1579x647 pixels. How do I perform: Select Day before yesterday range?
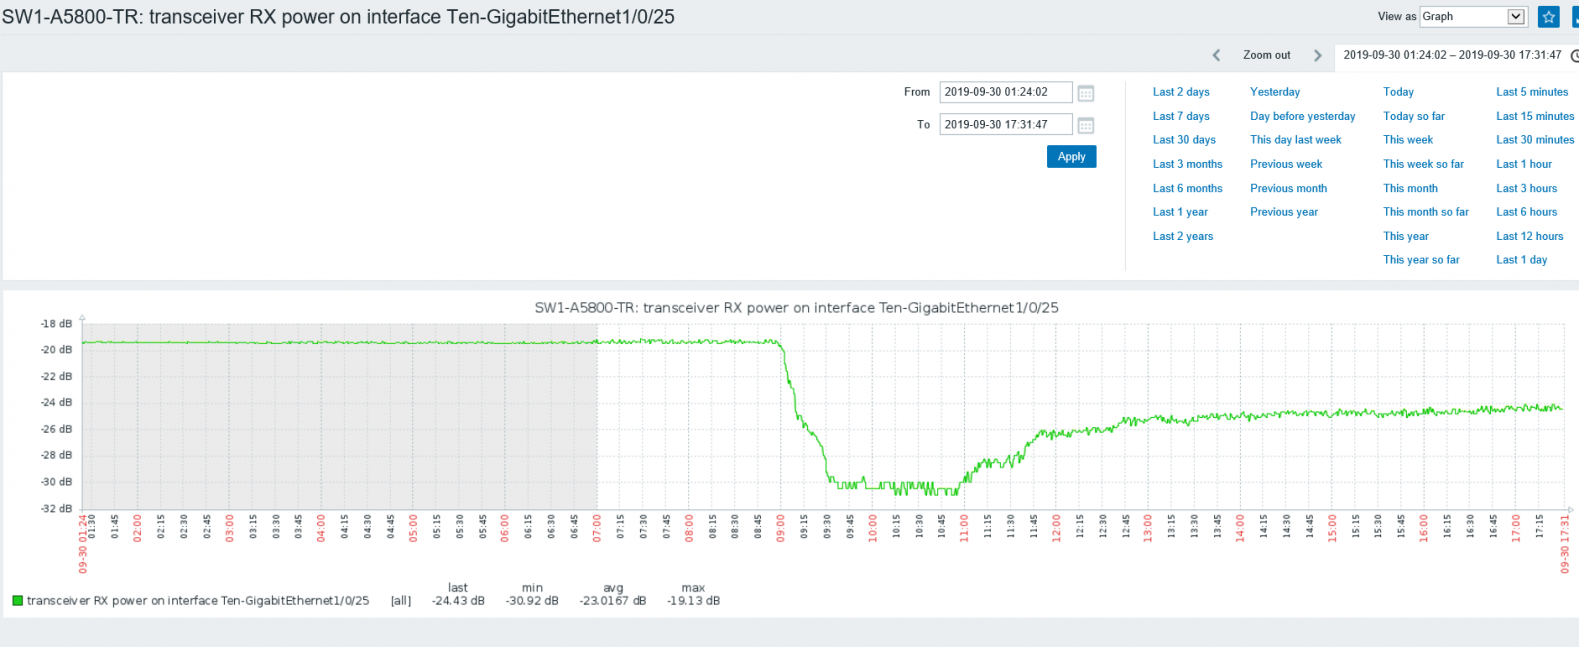coord(1302,116)
